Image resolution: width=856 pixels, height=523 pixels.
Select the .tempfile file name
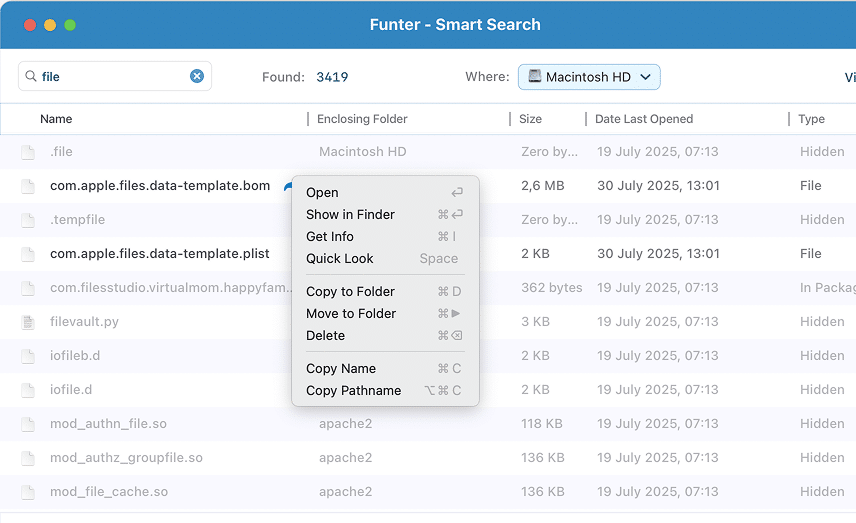click(x=78, y=219)
